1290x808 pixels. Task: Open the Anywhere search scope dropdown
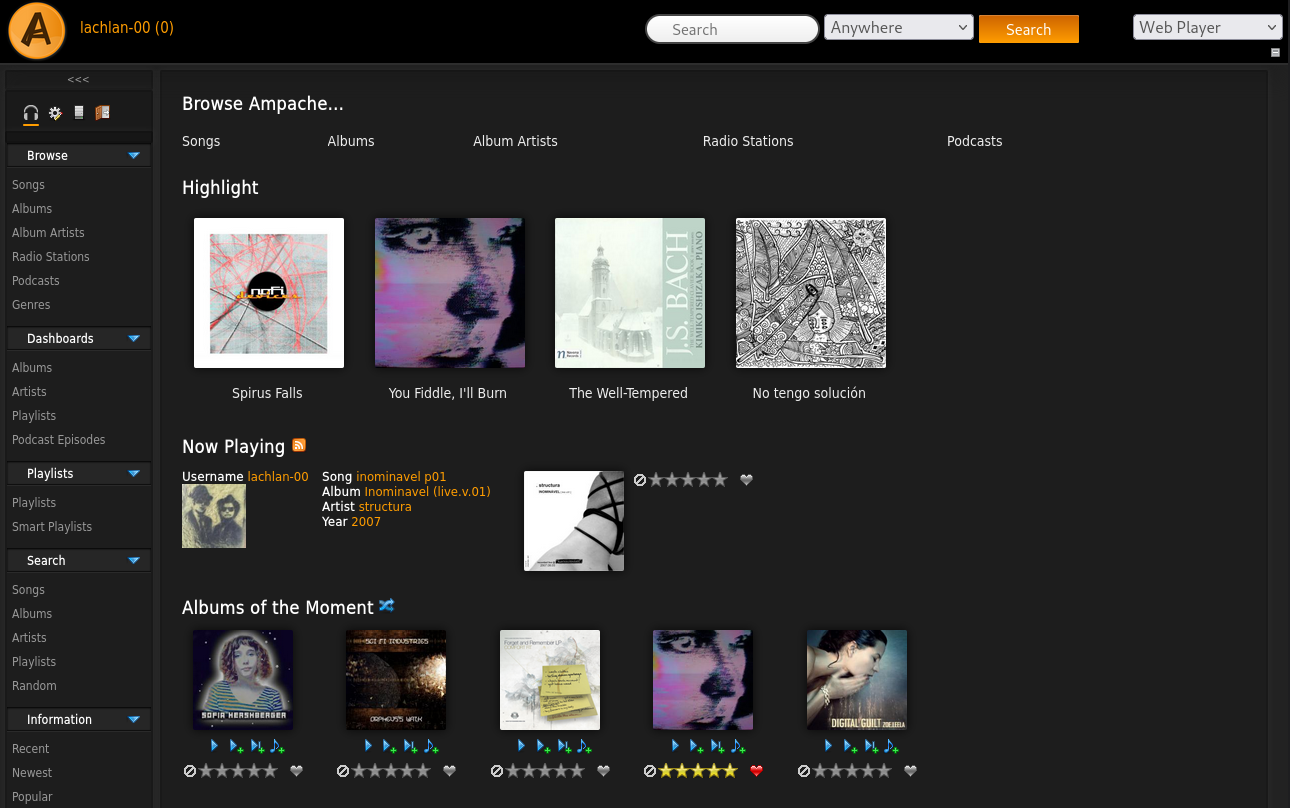pyautogui.click(x=897, y=28)
